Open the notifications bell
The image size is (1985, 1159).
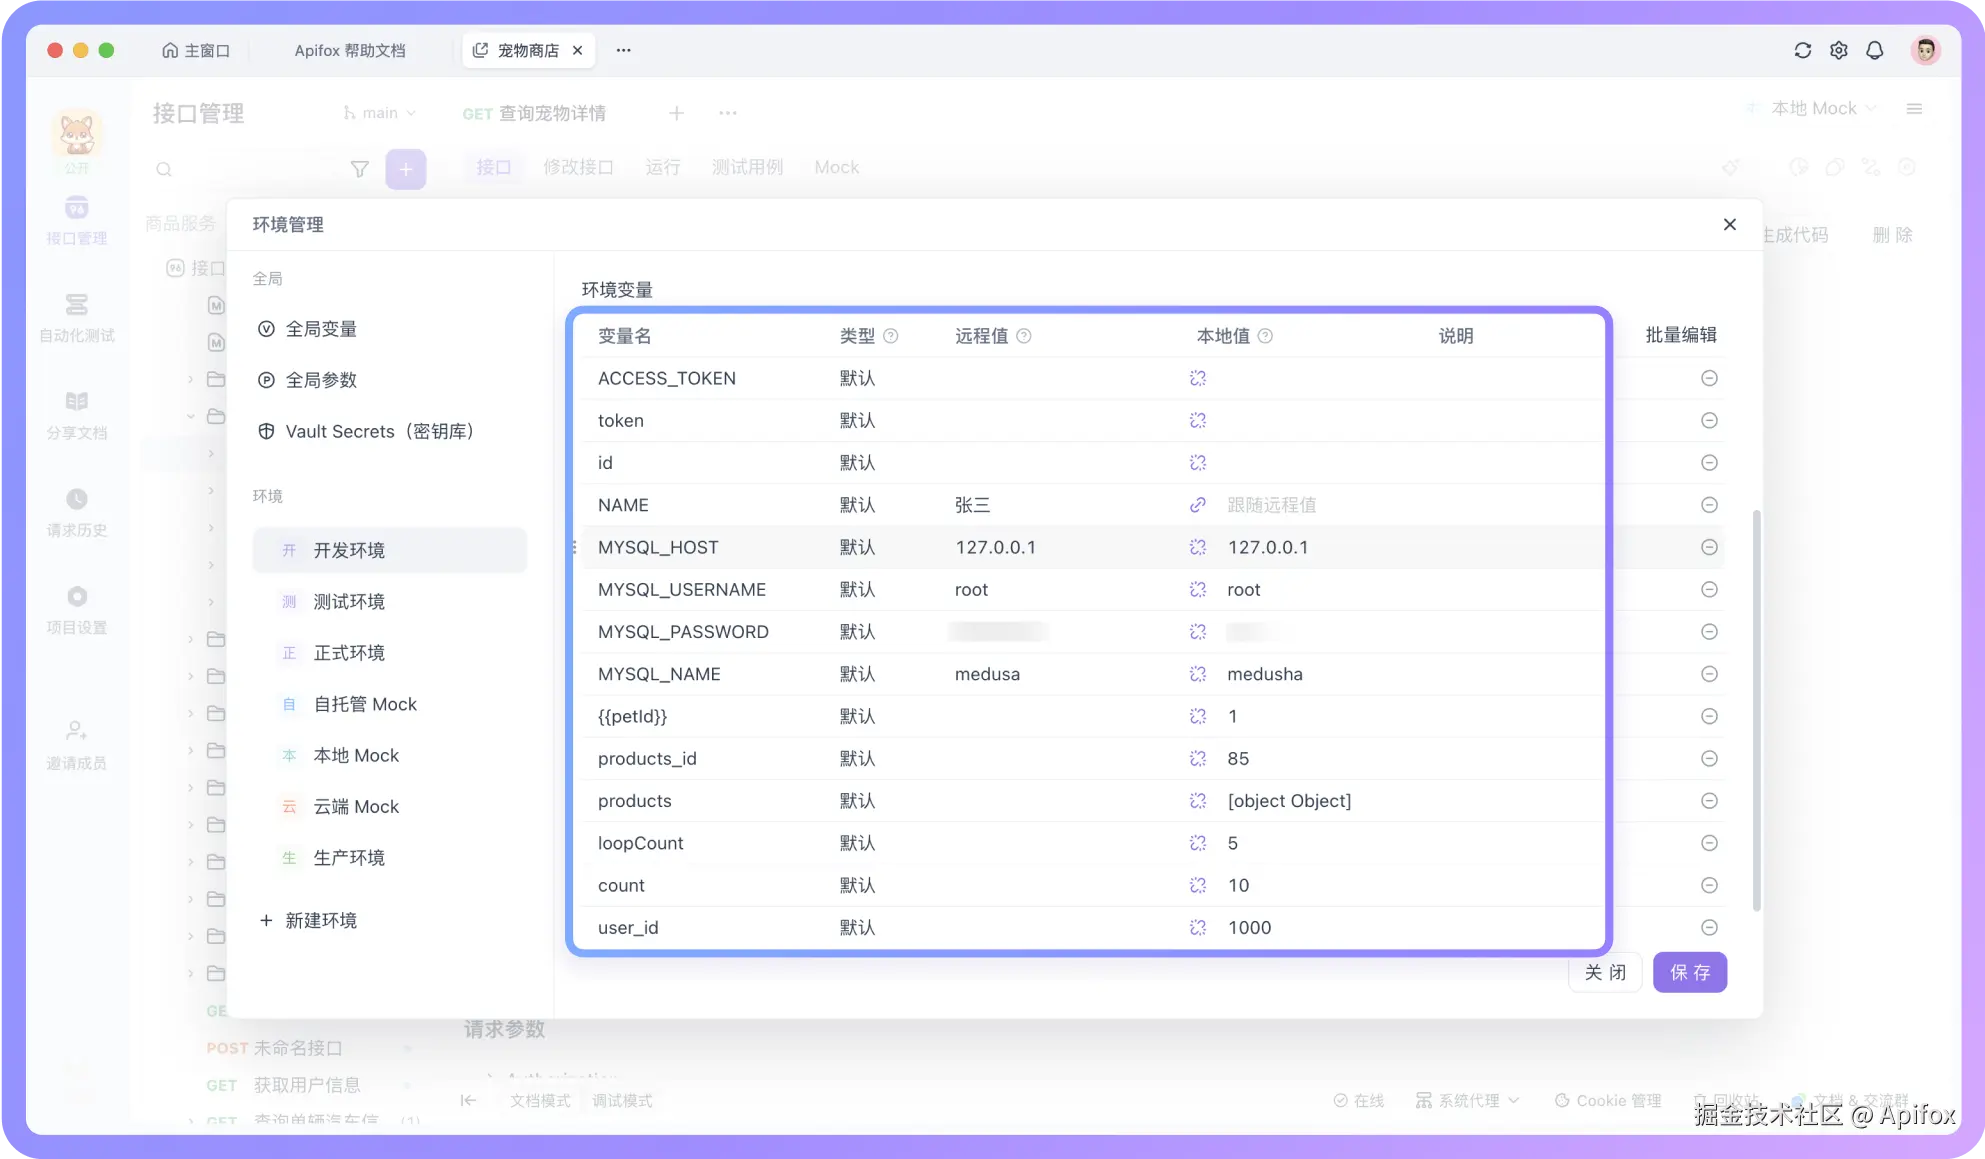tap(1875, 50)
